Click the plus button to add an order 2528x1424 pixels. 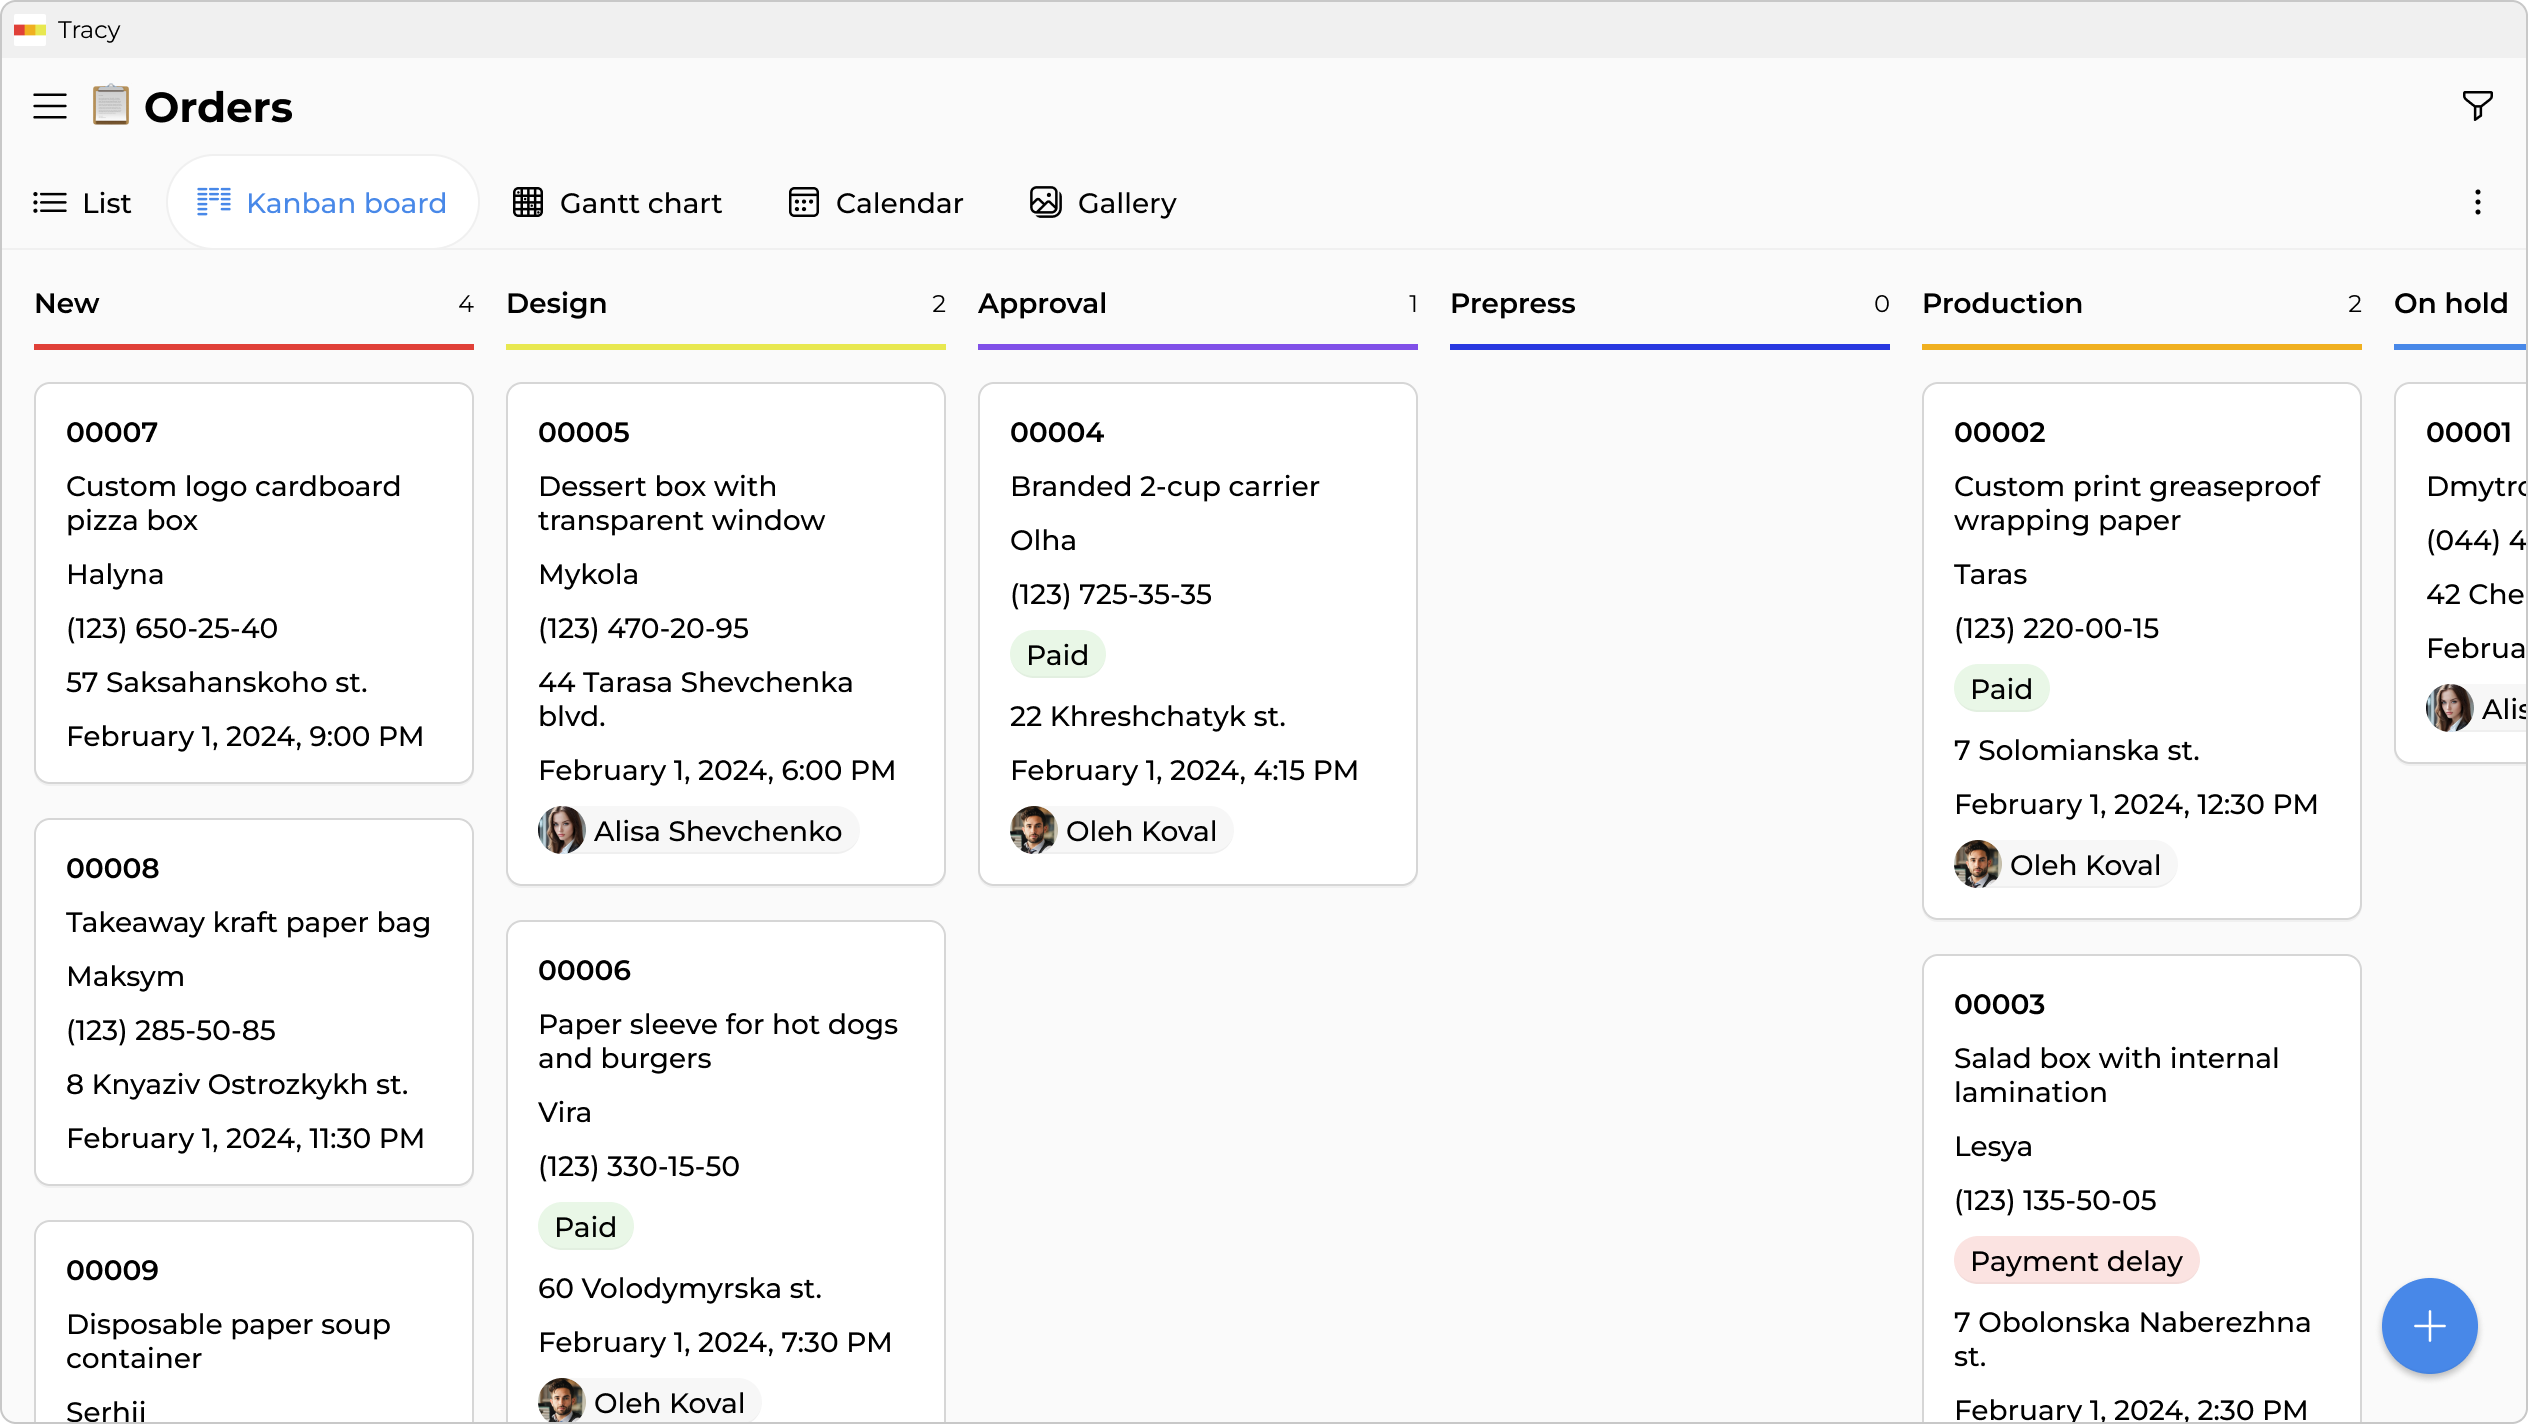click(2430, 1325)
